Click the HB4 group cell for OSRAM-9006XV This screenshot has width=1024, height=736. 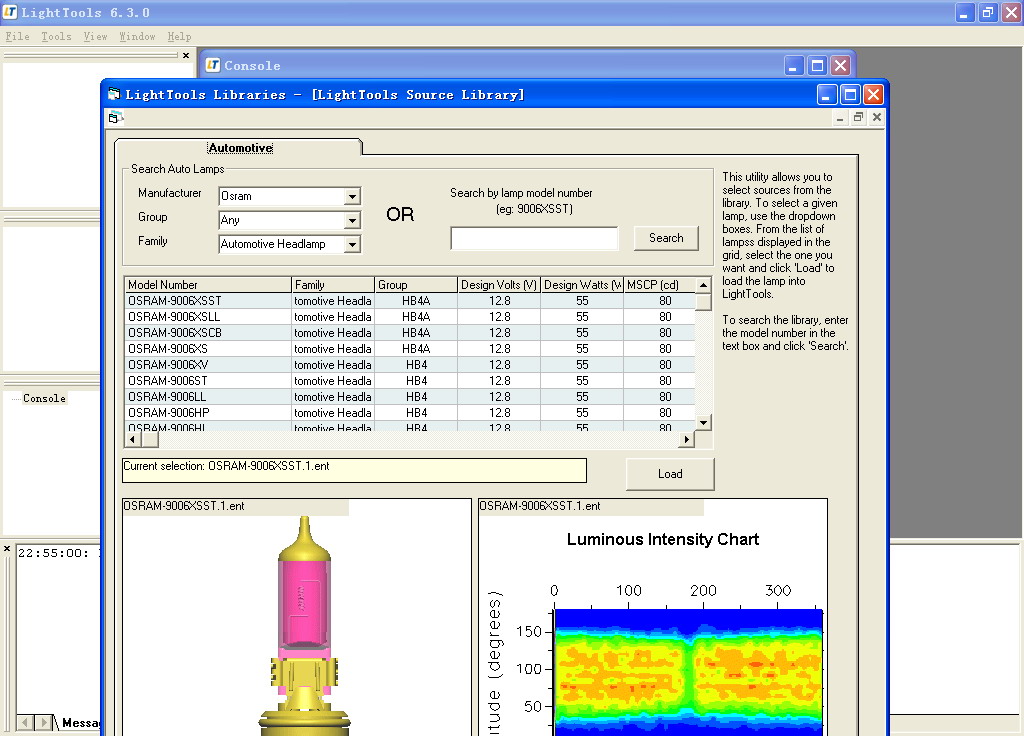416,365
